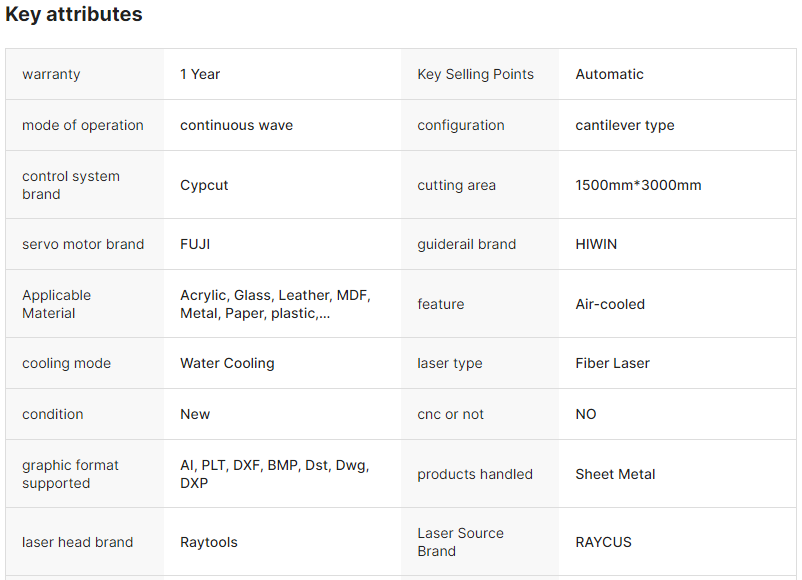Select the "Sheet Metal" products handled value
Viewport: 802px width, 580px height.
615,474
